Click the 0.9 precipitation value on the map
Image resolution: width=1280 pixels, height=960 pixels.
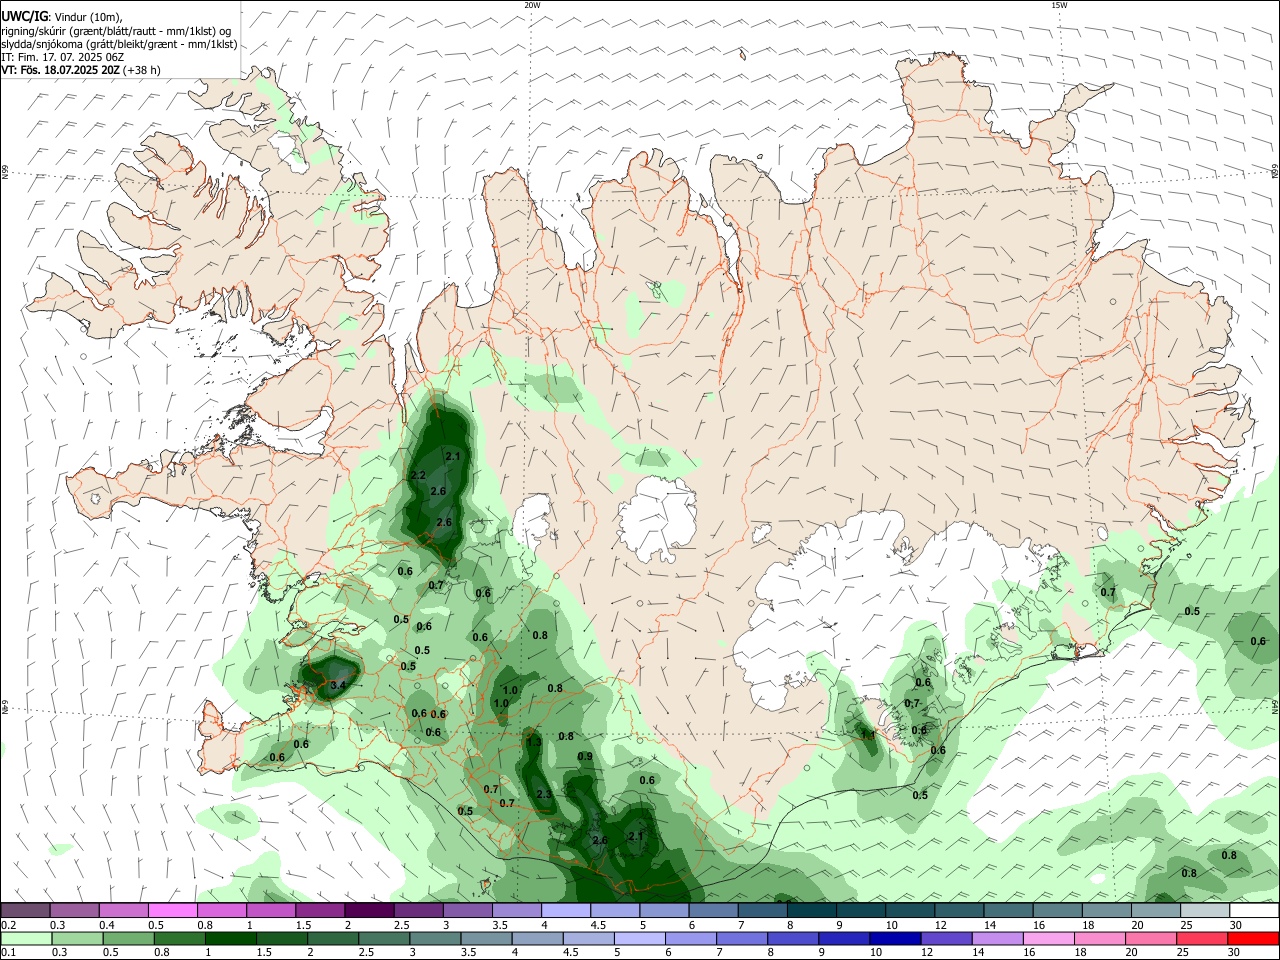tap(585, 757)
